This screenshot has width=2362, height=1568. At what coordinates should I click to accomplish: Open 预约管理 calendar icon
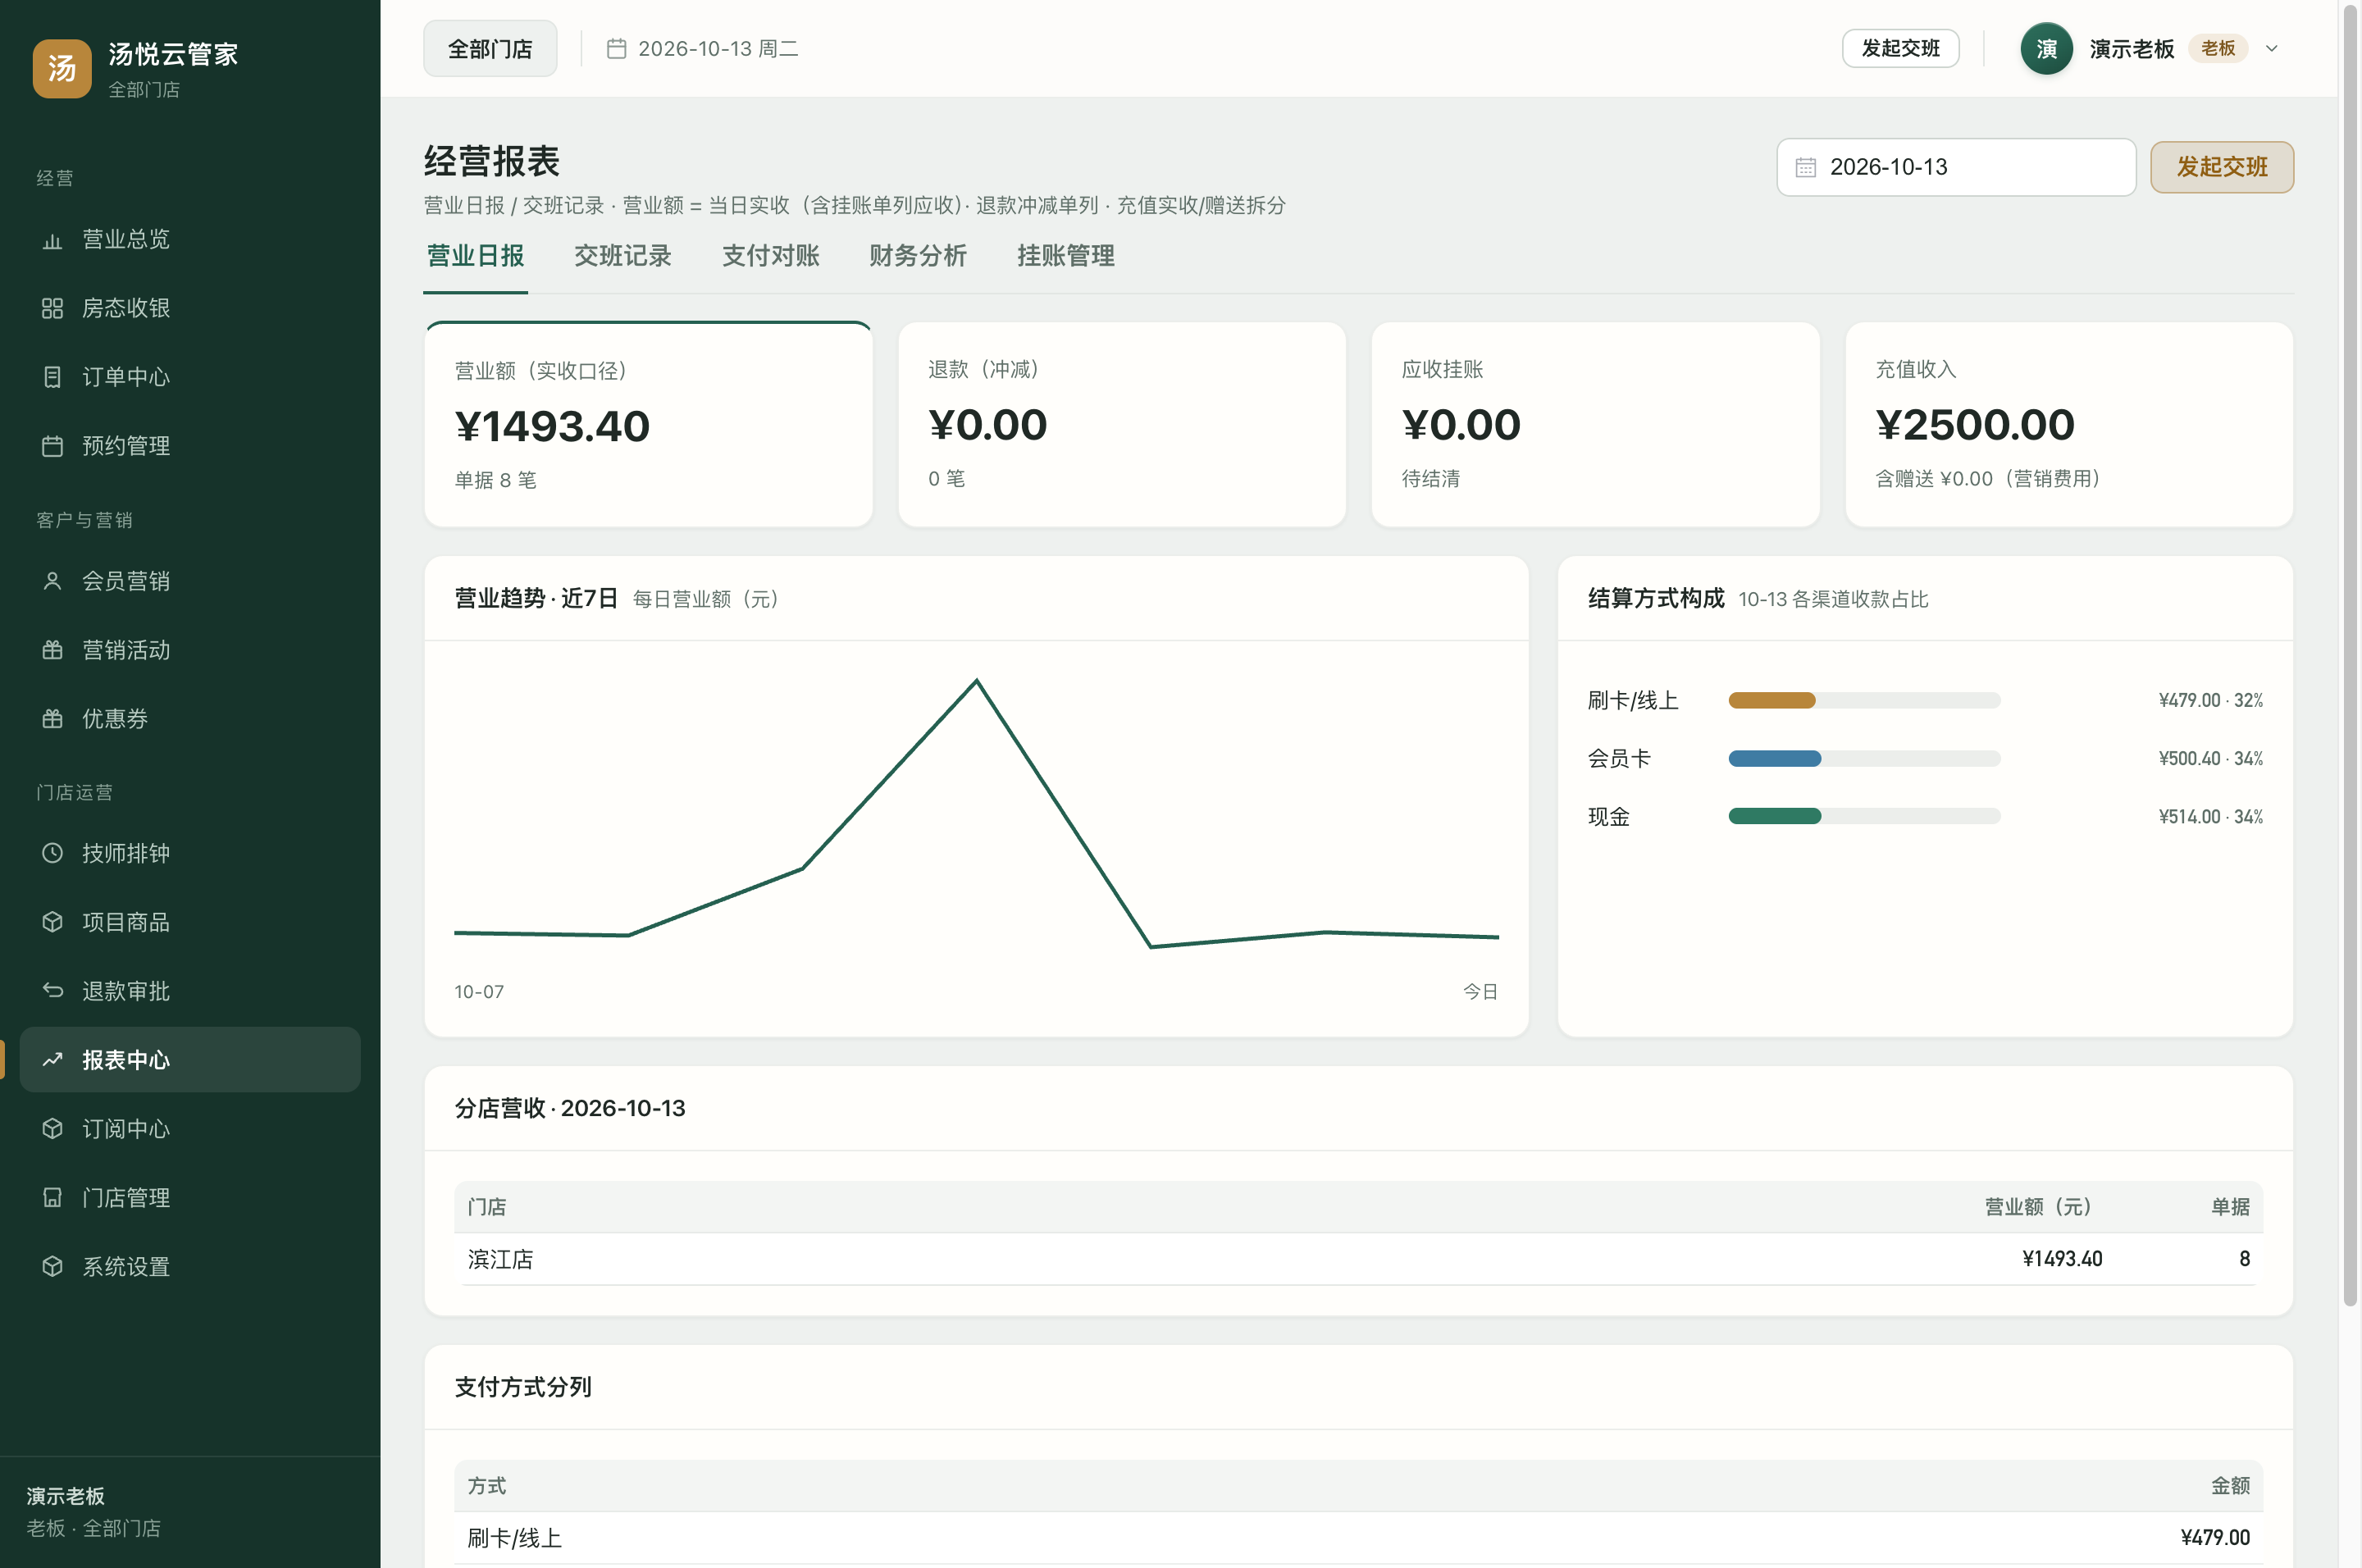point(52,446)
